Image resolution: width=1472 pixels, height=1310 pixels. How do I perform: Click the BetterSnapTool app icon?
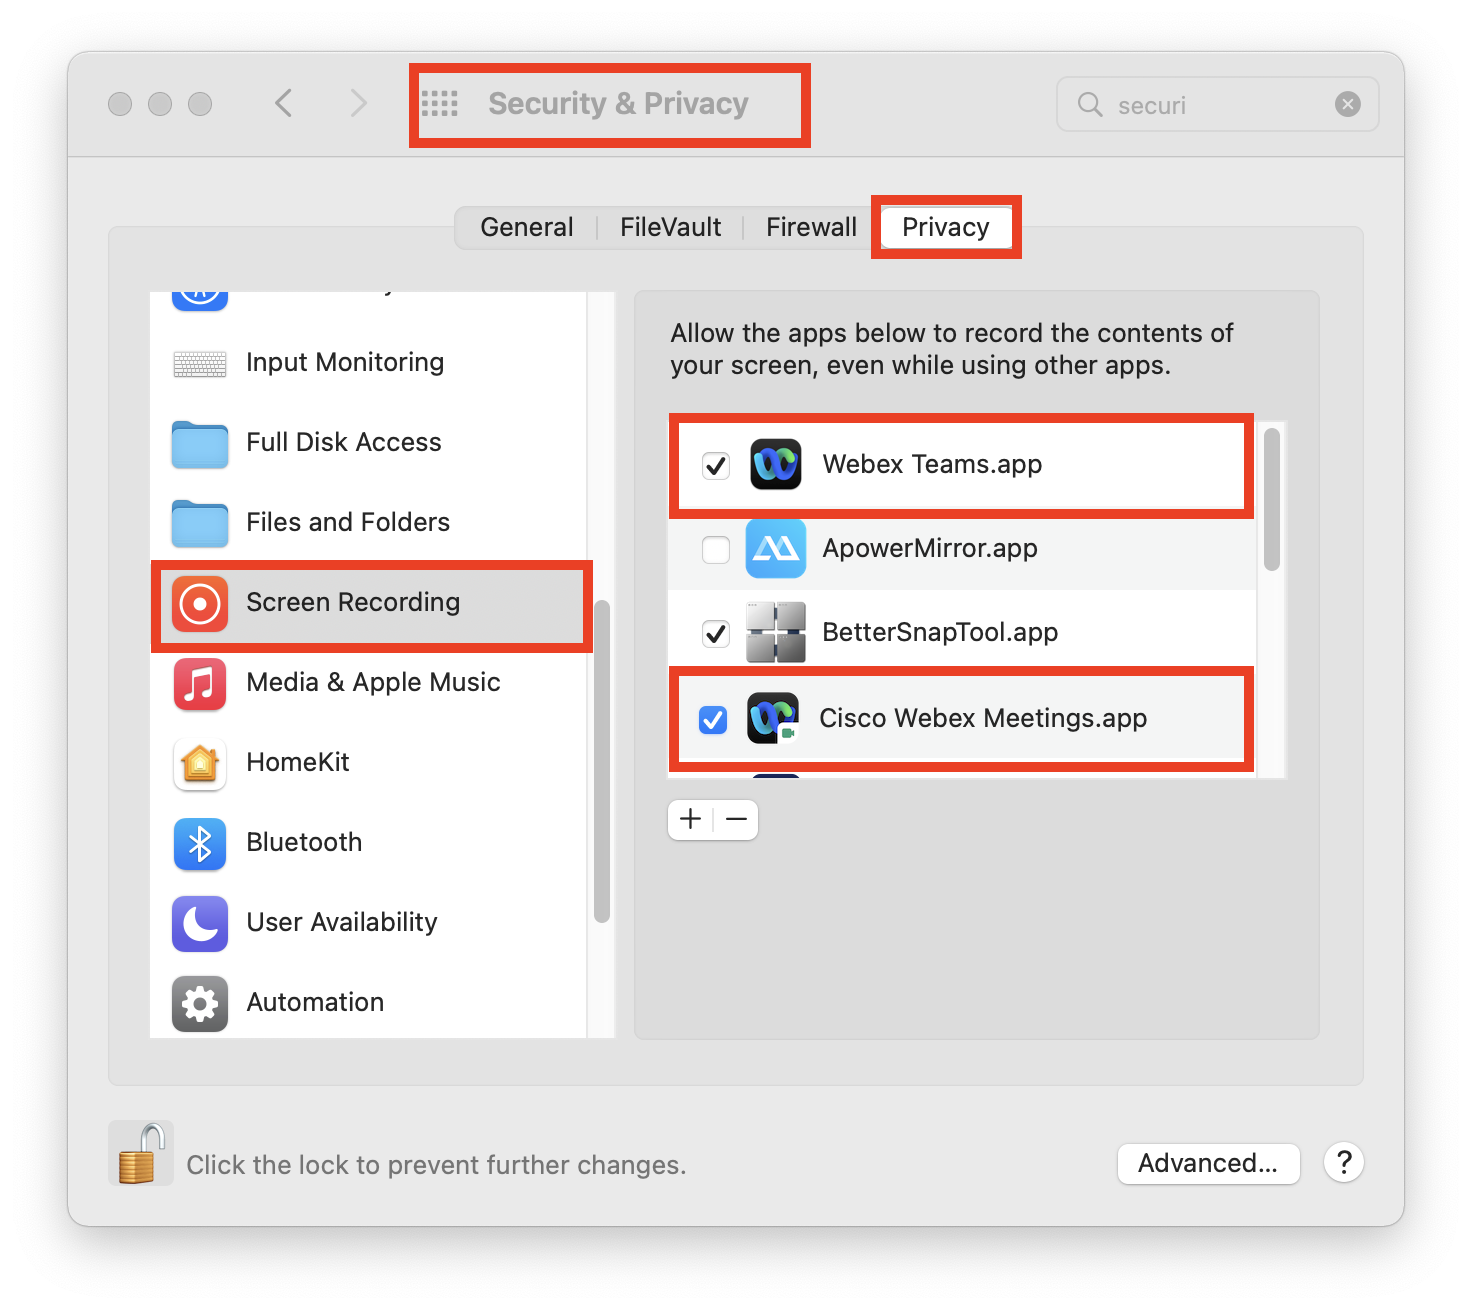[x=776, y=632]
